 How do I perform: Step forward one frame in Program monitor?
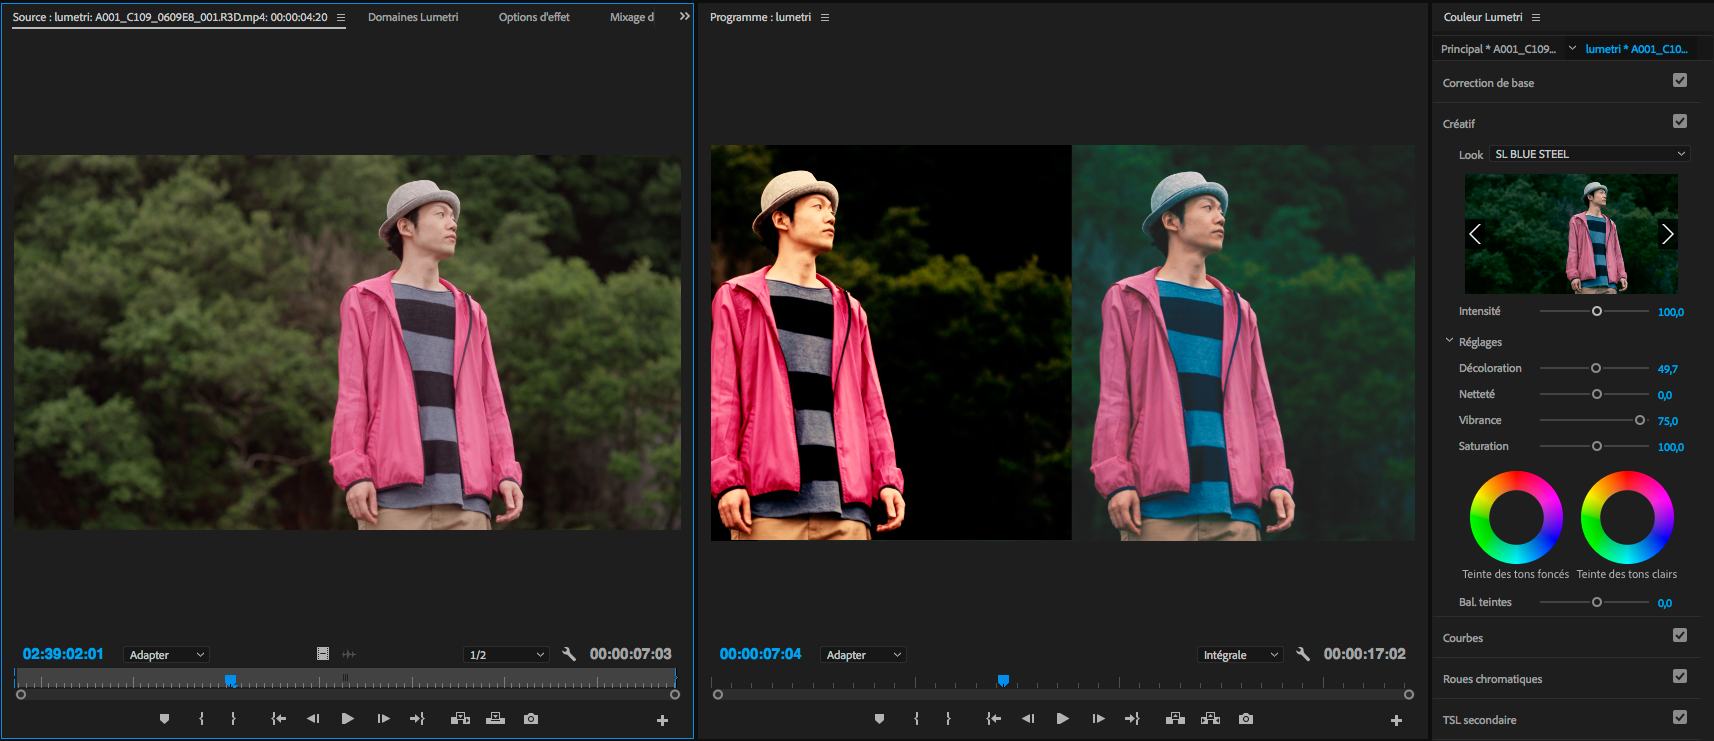pos(1098,719)
